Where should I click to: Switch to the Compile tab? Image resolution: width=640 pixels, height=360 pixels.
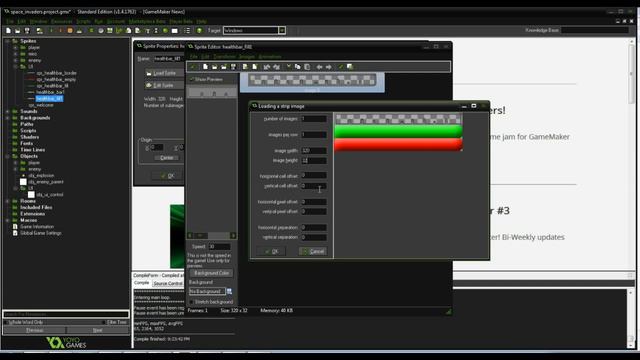(142, 283)
